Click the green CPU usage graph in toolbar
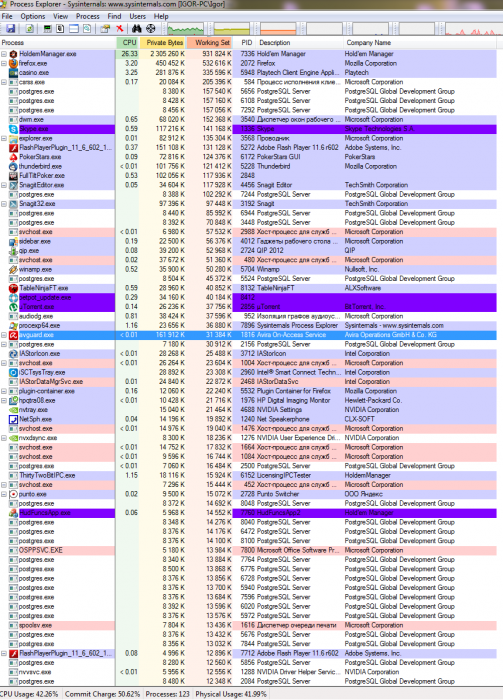This screenshot has height=700, width=503. click(186, 29)
